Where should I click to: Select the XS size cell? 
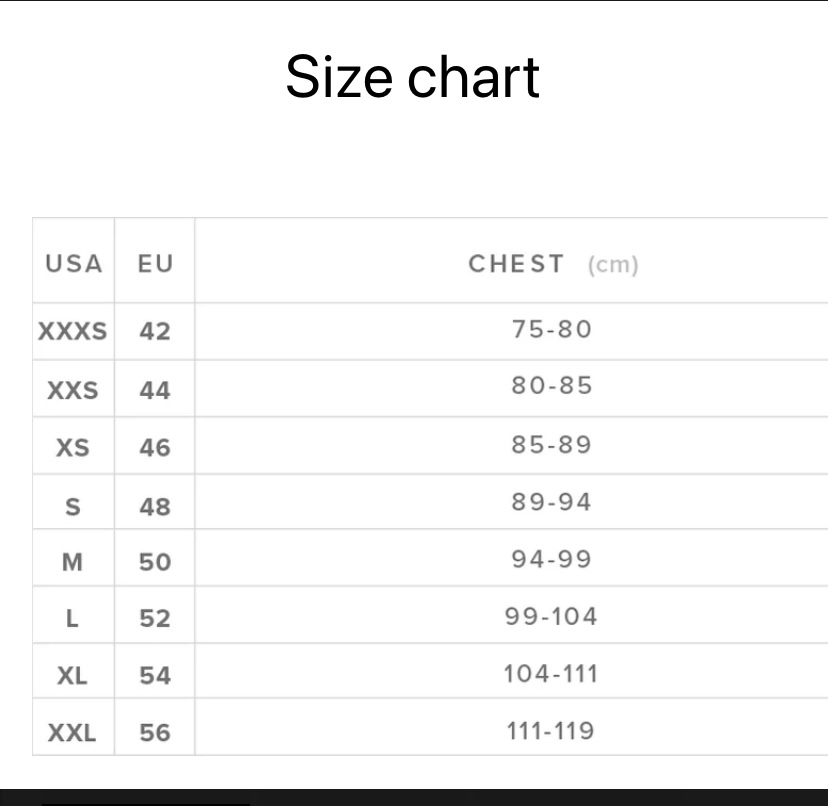pos(73,448)
